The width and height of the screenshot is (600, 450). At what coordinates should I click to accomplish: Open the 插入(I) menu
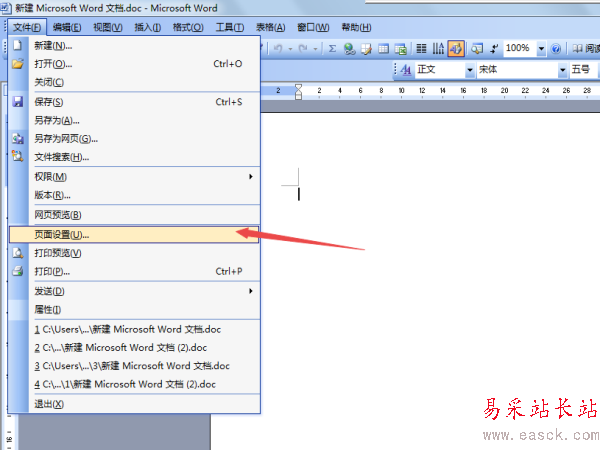pyautogui.click(x=147, y=28)
